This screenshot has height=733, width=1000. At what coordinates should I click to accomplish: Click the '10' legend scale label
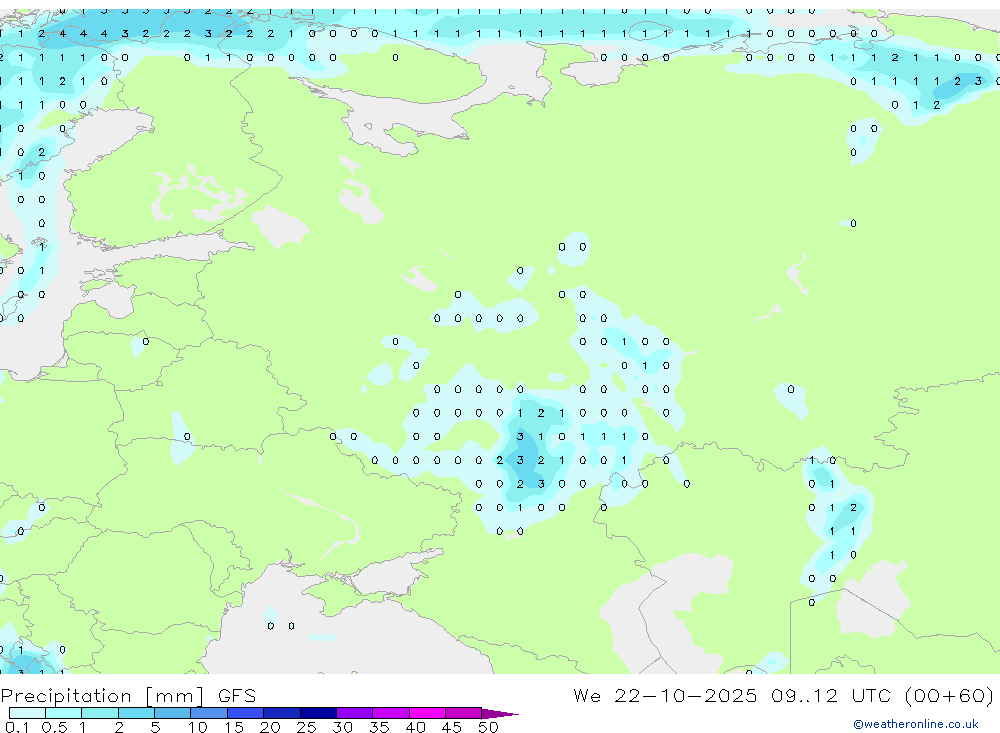click(x=198, y=727)
